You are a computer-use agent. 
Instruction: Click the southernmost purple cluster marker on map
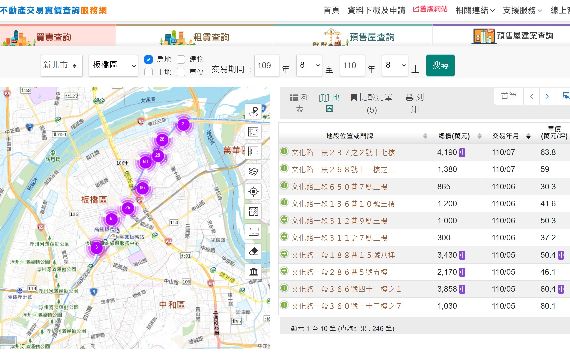click(x=96, y=248)
